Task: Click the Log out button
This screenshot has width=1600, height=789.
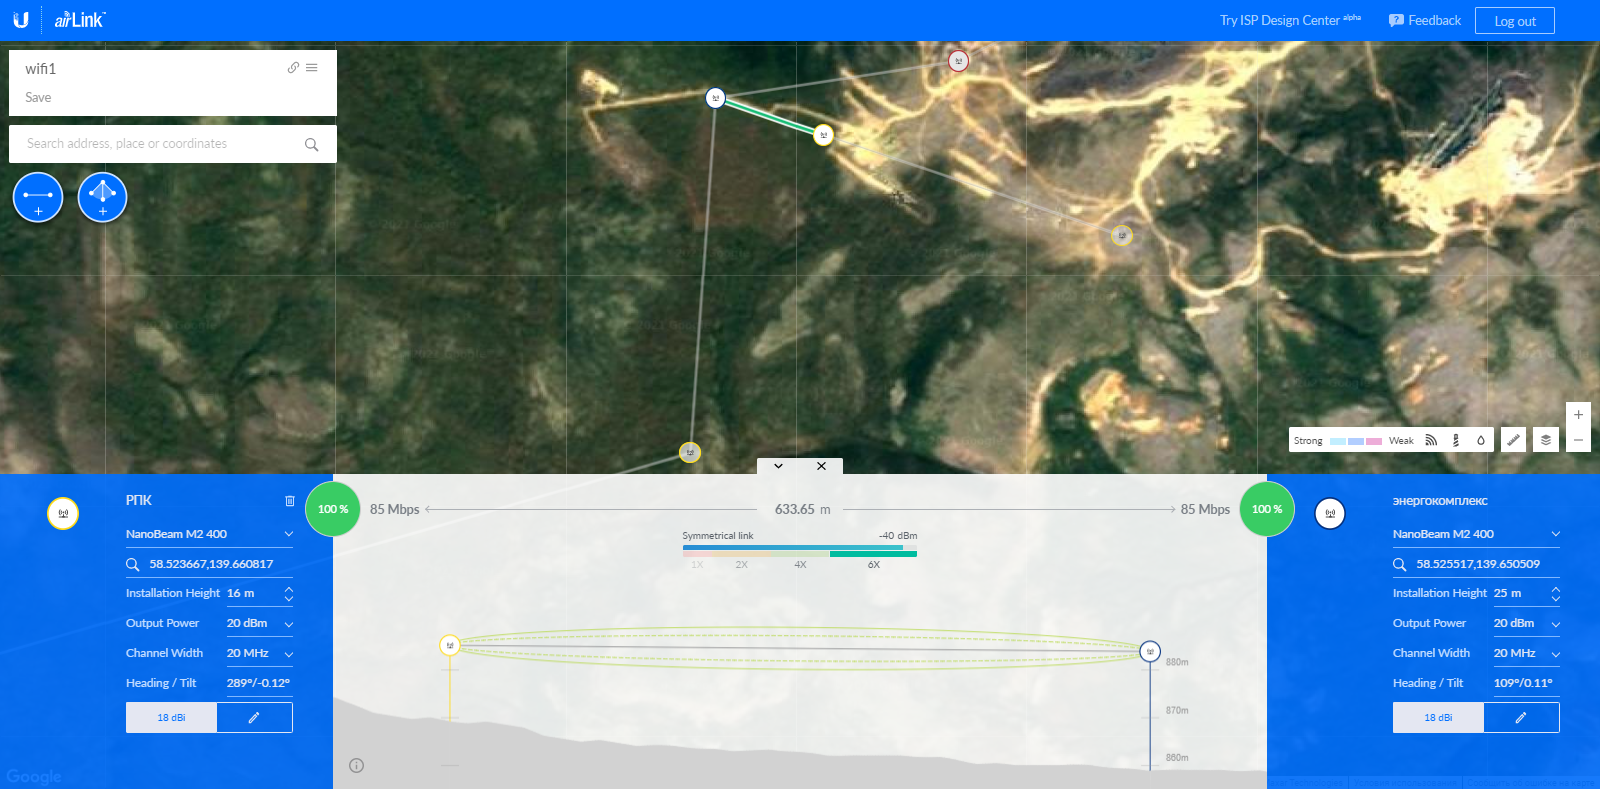Action: (x=1515, y=21)
